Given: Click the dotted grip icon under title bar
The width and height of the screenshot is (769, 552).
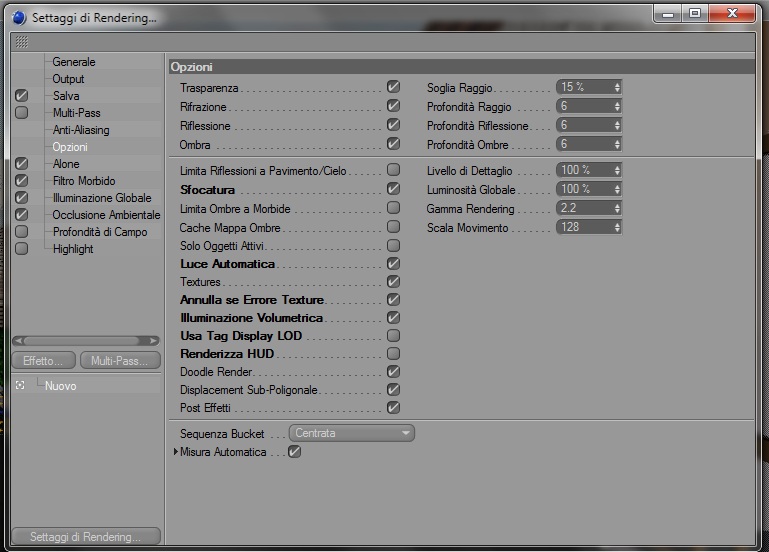Looking at the screenshot, I should (x=22, y=42).
